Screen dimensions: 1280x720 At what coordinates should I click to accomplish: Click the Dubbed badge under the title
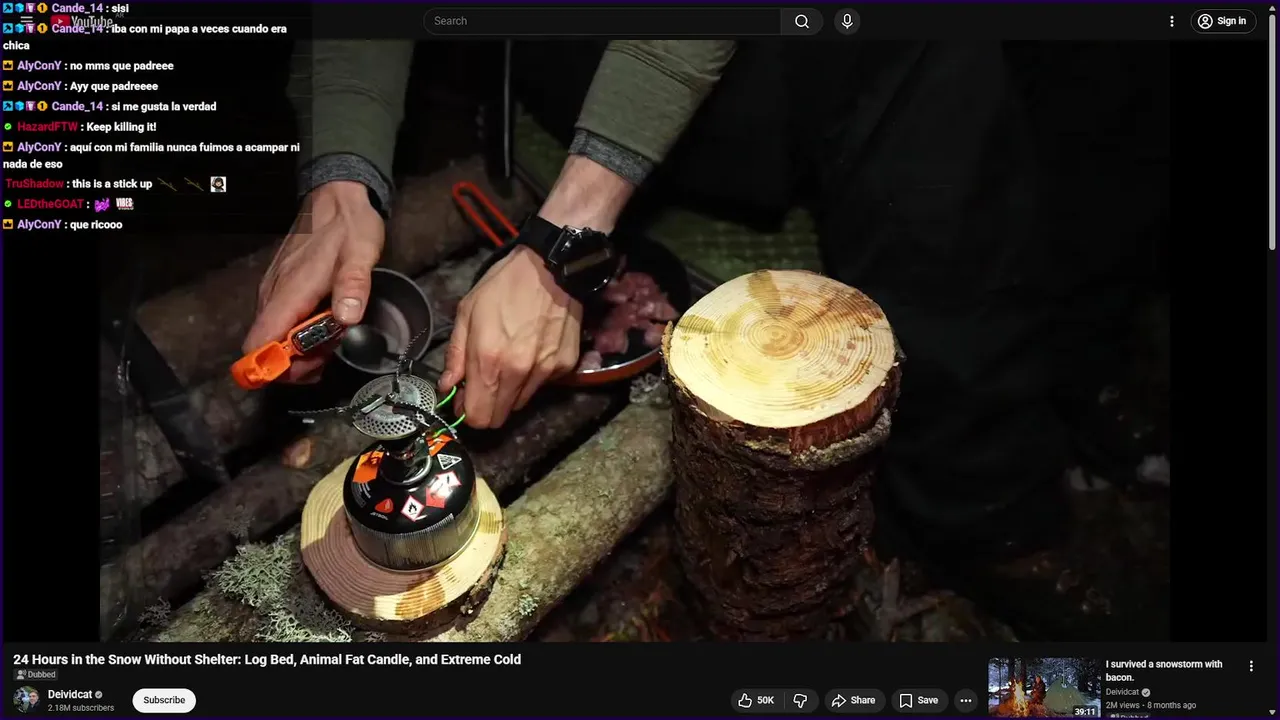[x=35, y=675]
